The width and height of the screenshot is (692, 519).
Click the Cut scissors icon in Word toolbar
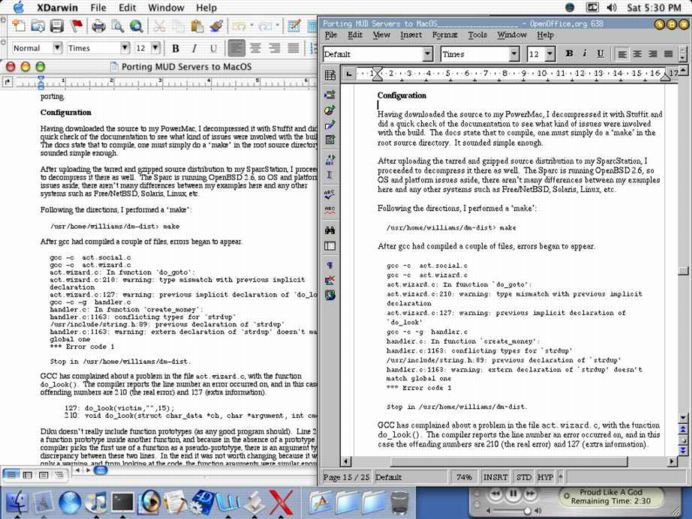click(159, 26)
